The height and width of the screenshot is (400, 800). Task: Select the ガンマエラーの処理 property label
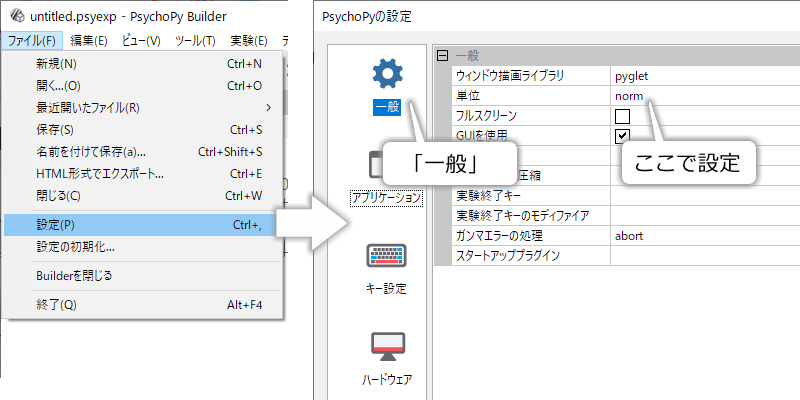(x=499, y=236)
